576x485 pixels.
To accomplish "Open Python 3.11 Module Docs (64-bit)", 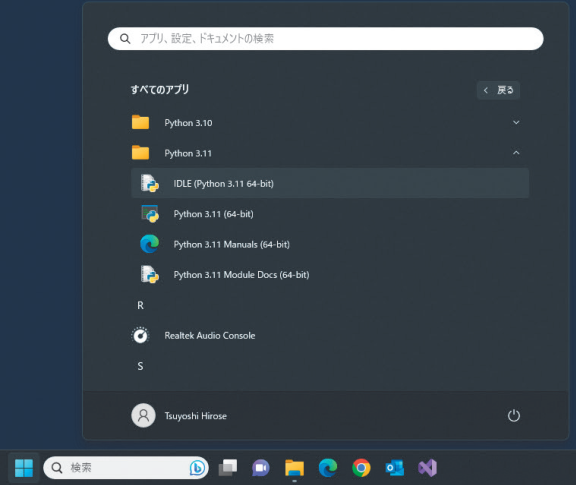I will (330, 275).
